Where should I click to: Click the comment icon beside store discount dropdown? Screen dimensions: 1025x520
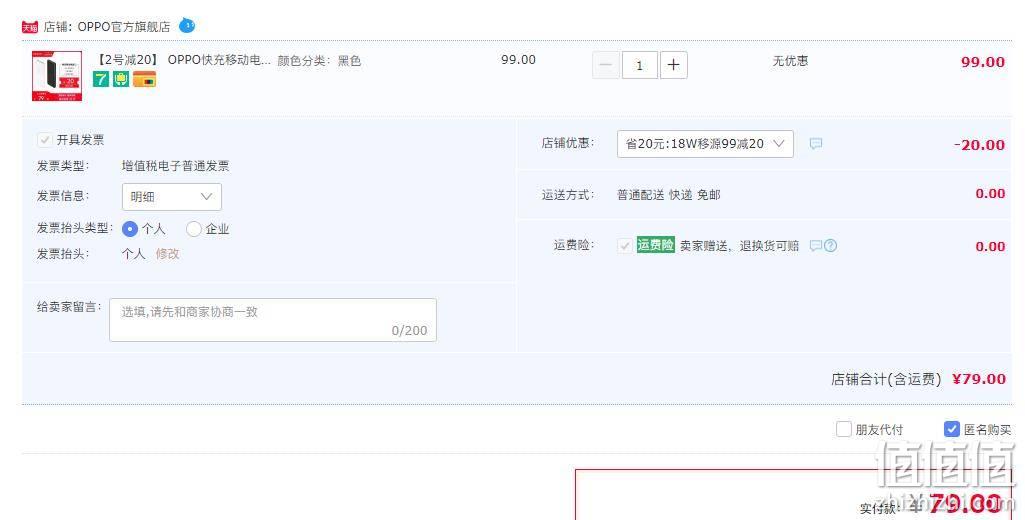[815, 144]
